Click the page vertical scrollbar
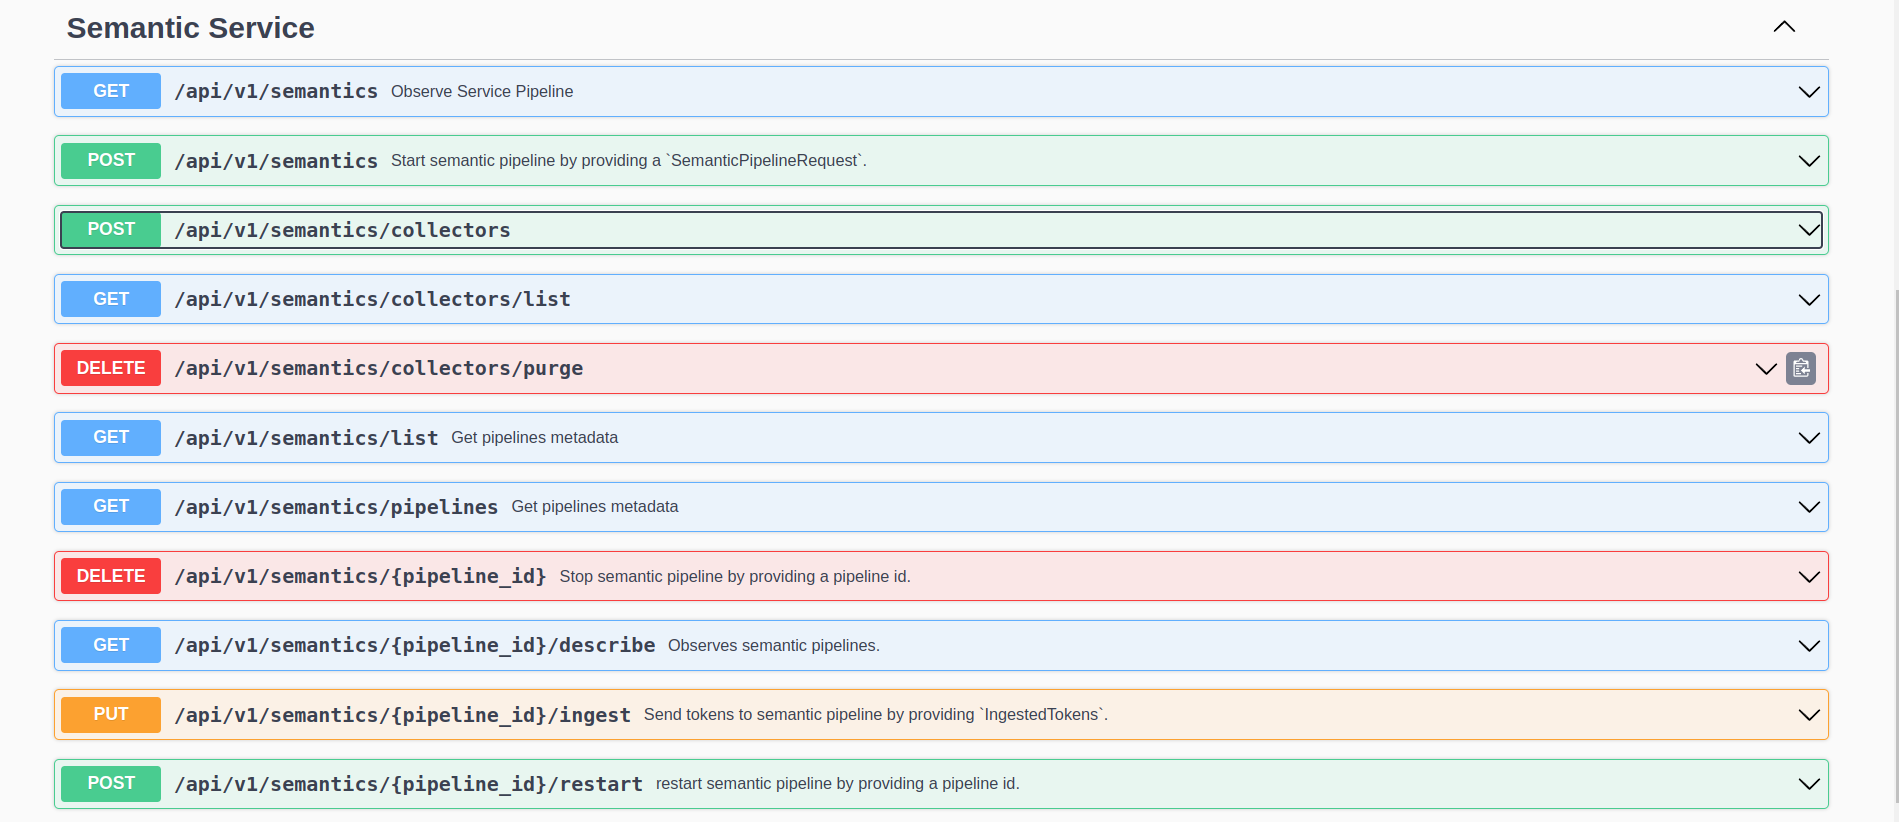 [1895, 545]
